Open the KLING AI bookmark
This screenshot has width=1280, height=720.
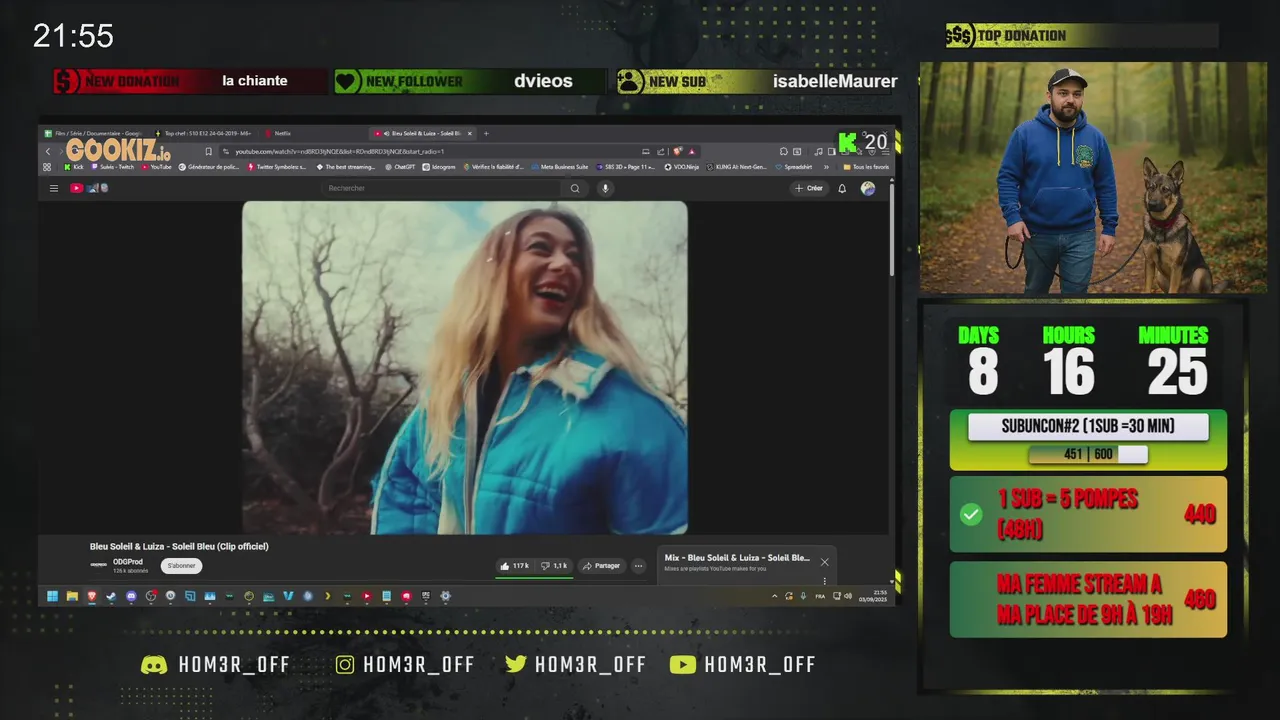736,167
